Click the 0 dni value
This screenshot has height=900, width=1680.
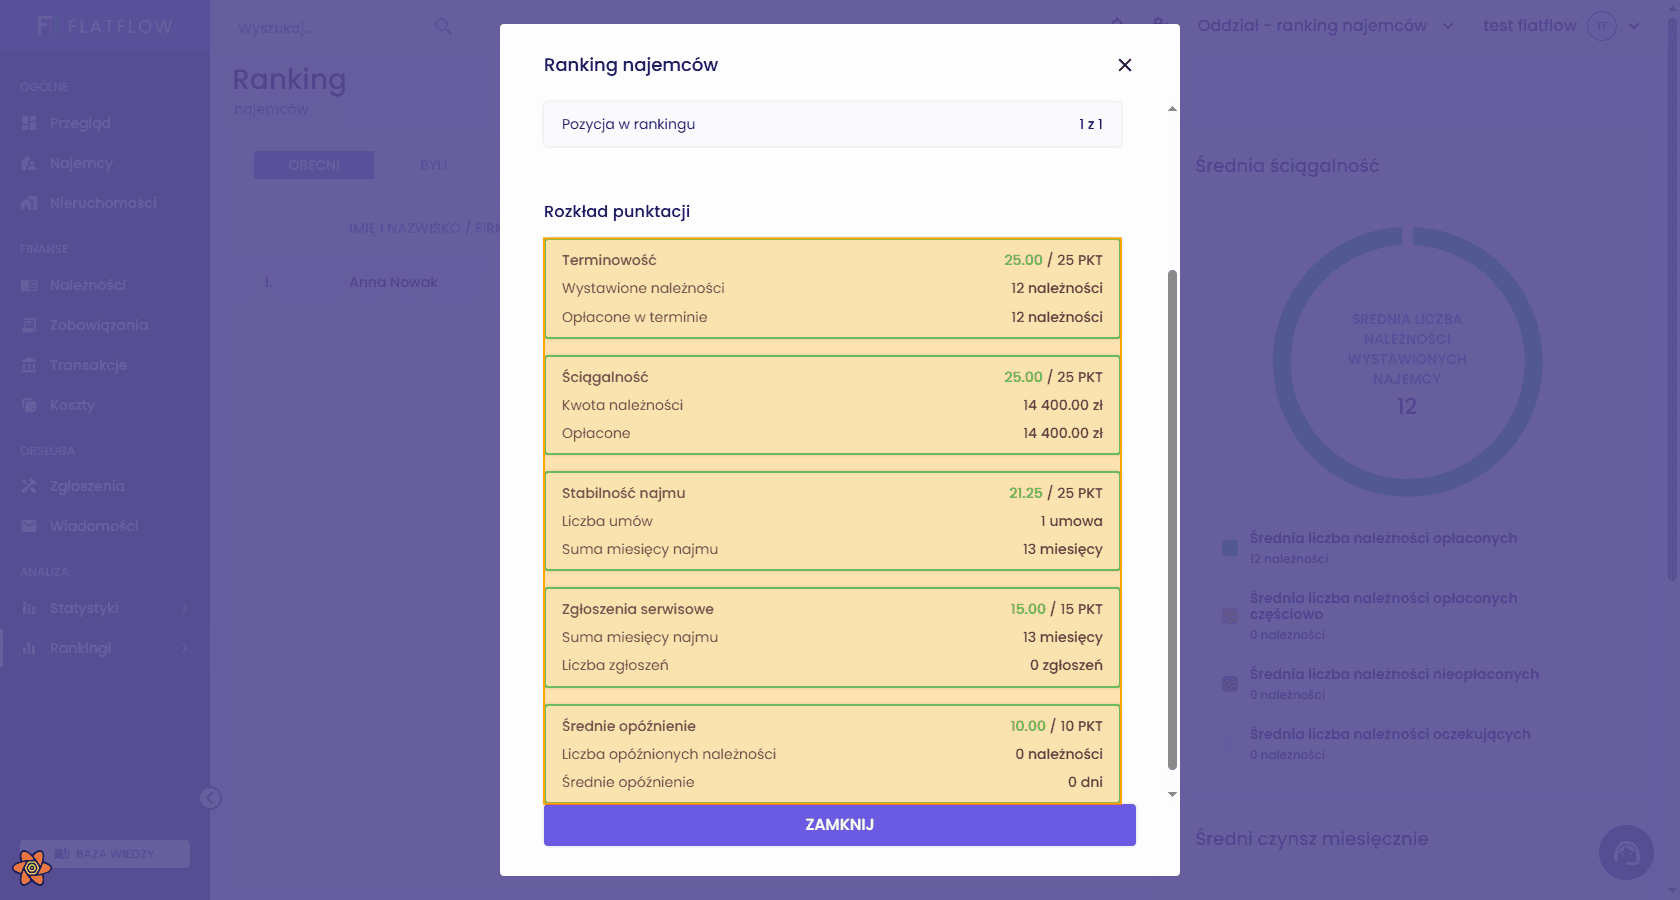click(x=1085, y=782)
